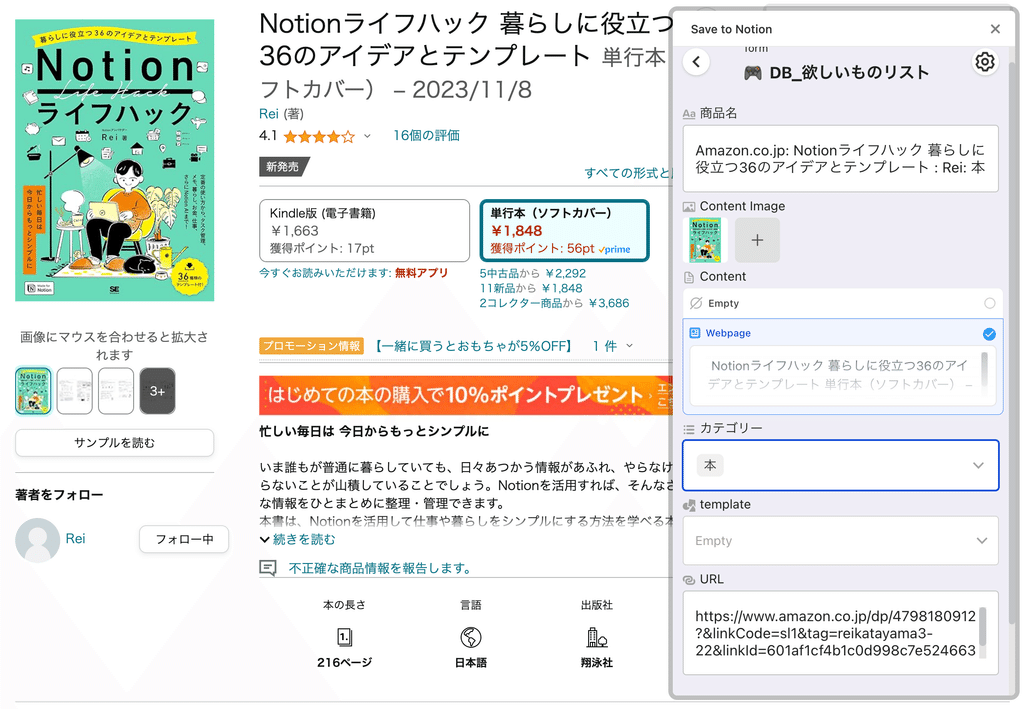Click the URL text field
The image size is (1024, 709).
[x=840, y=633]
